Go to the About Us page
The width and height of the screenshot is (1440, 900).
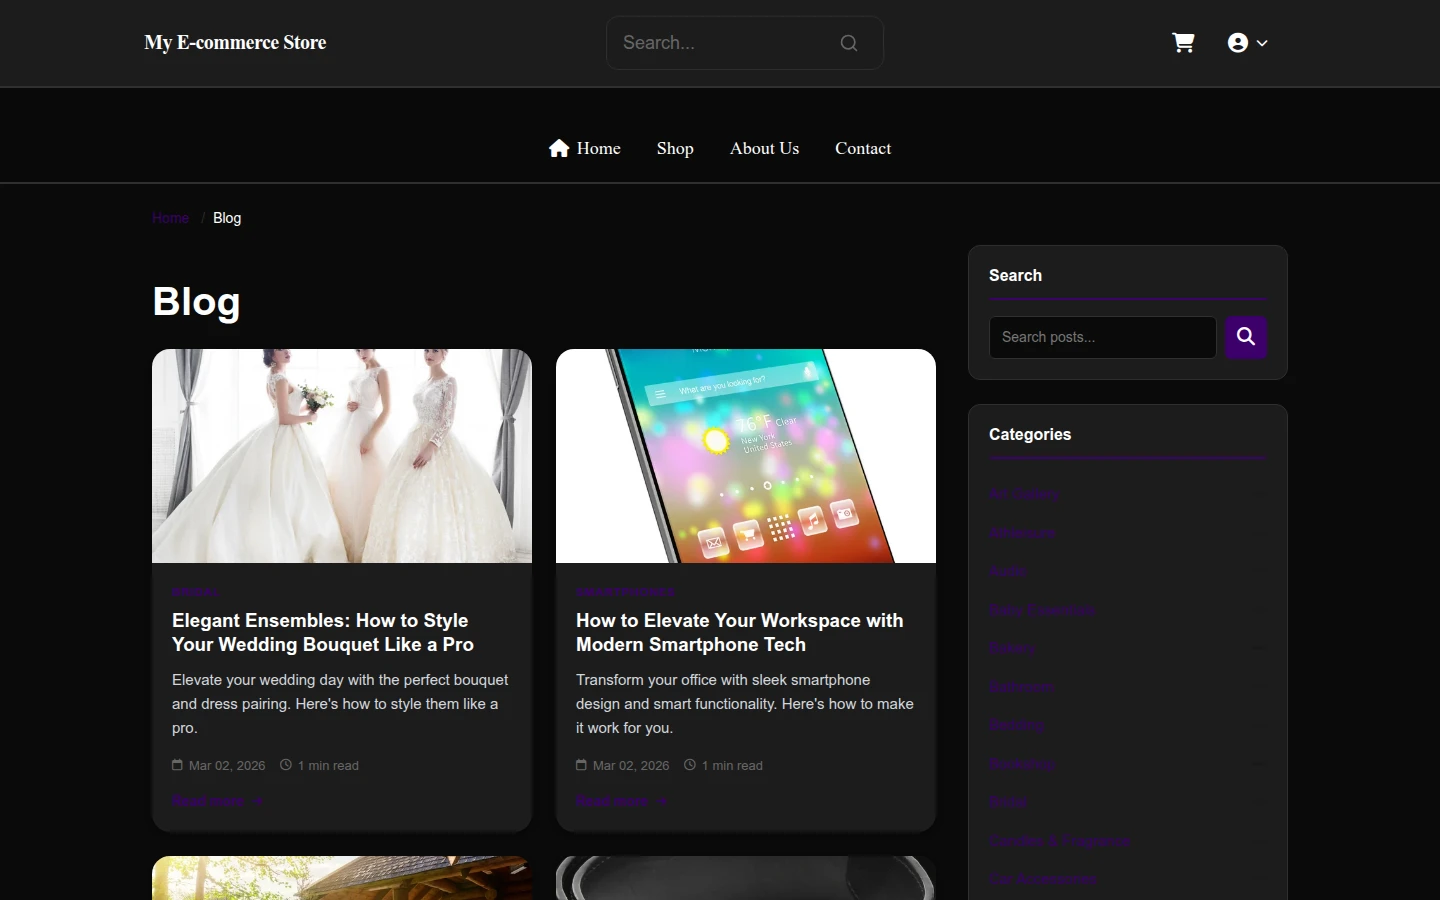point(764,148)
